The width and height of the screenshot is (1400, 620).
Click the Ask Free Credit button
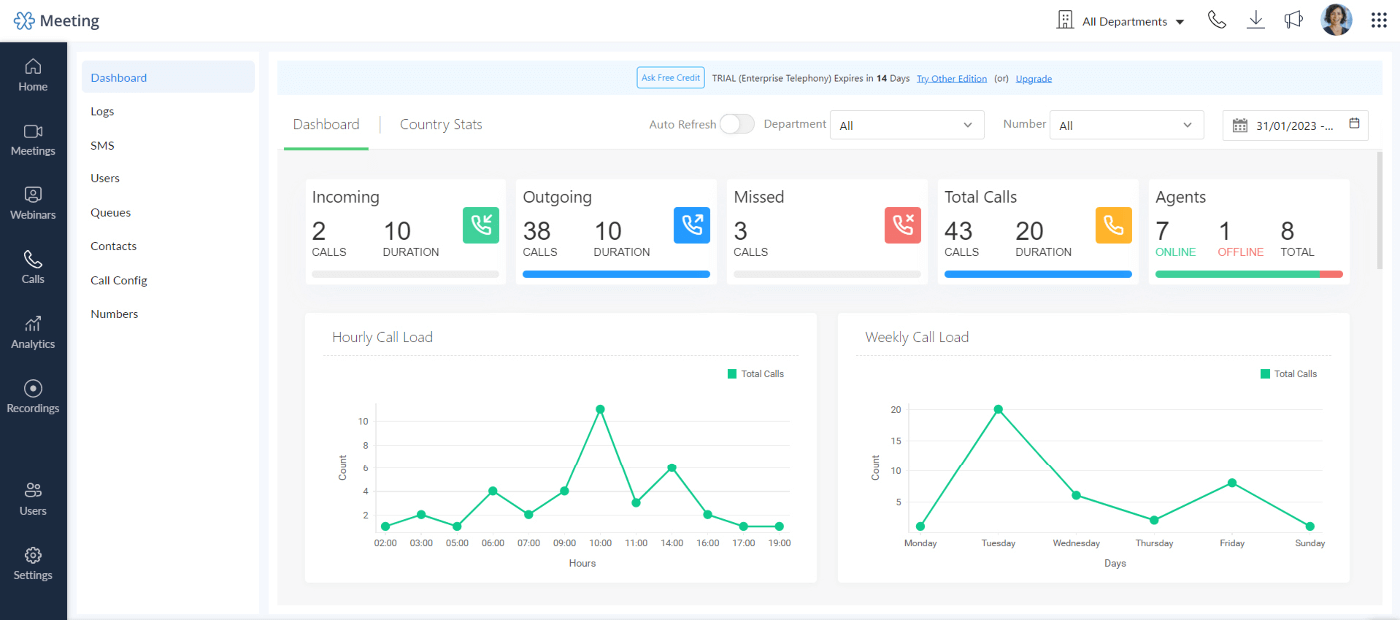670,77
